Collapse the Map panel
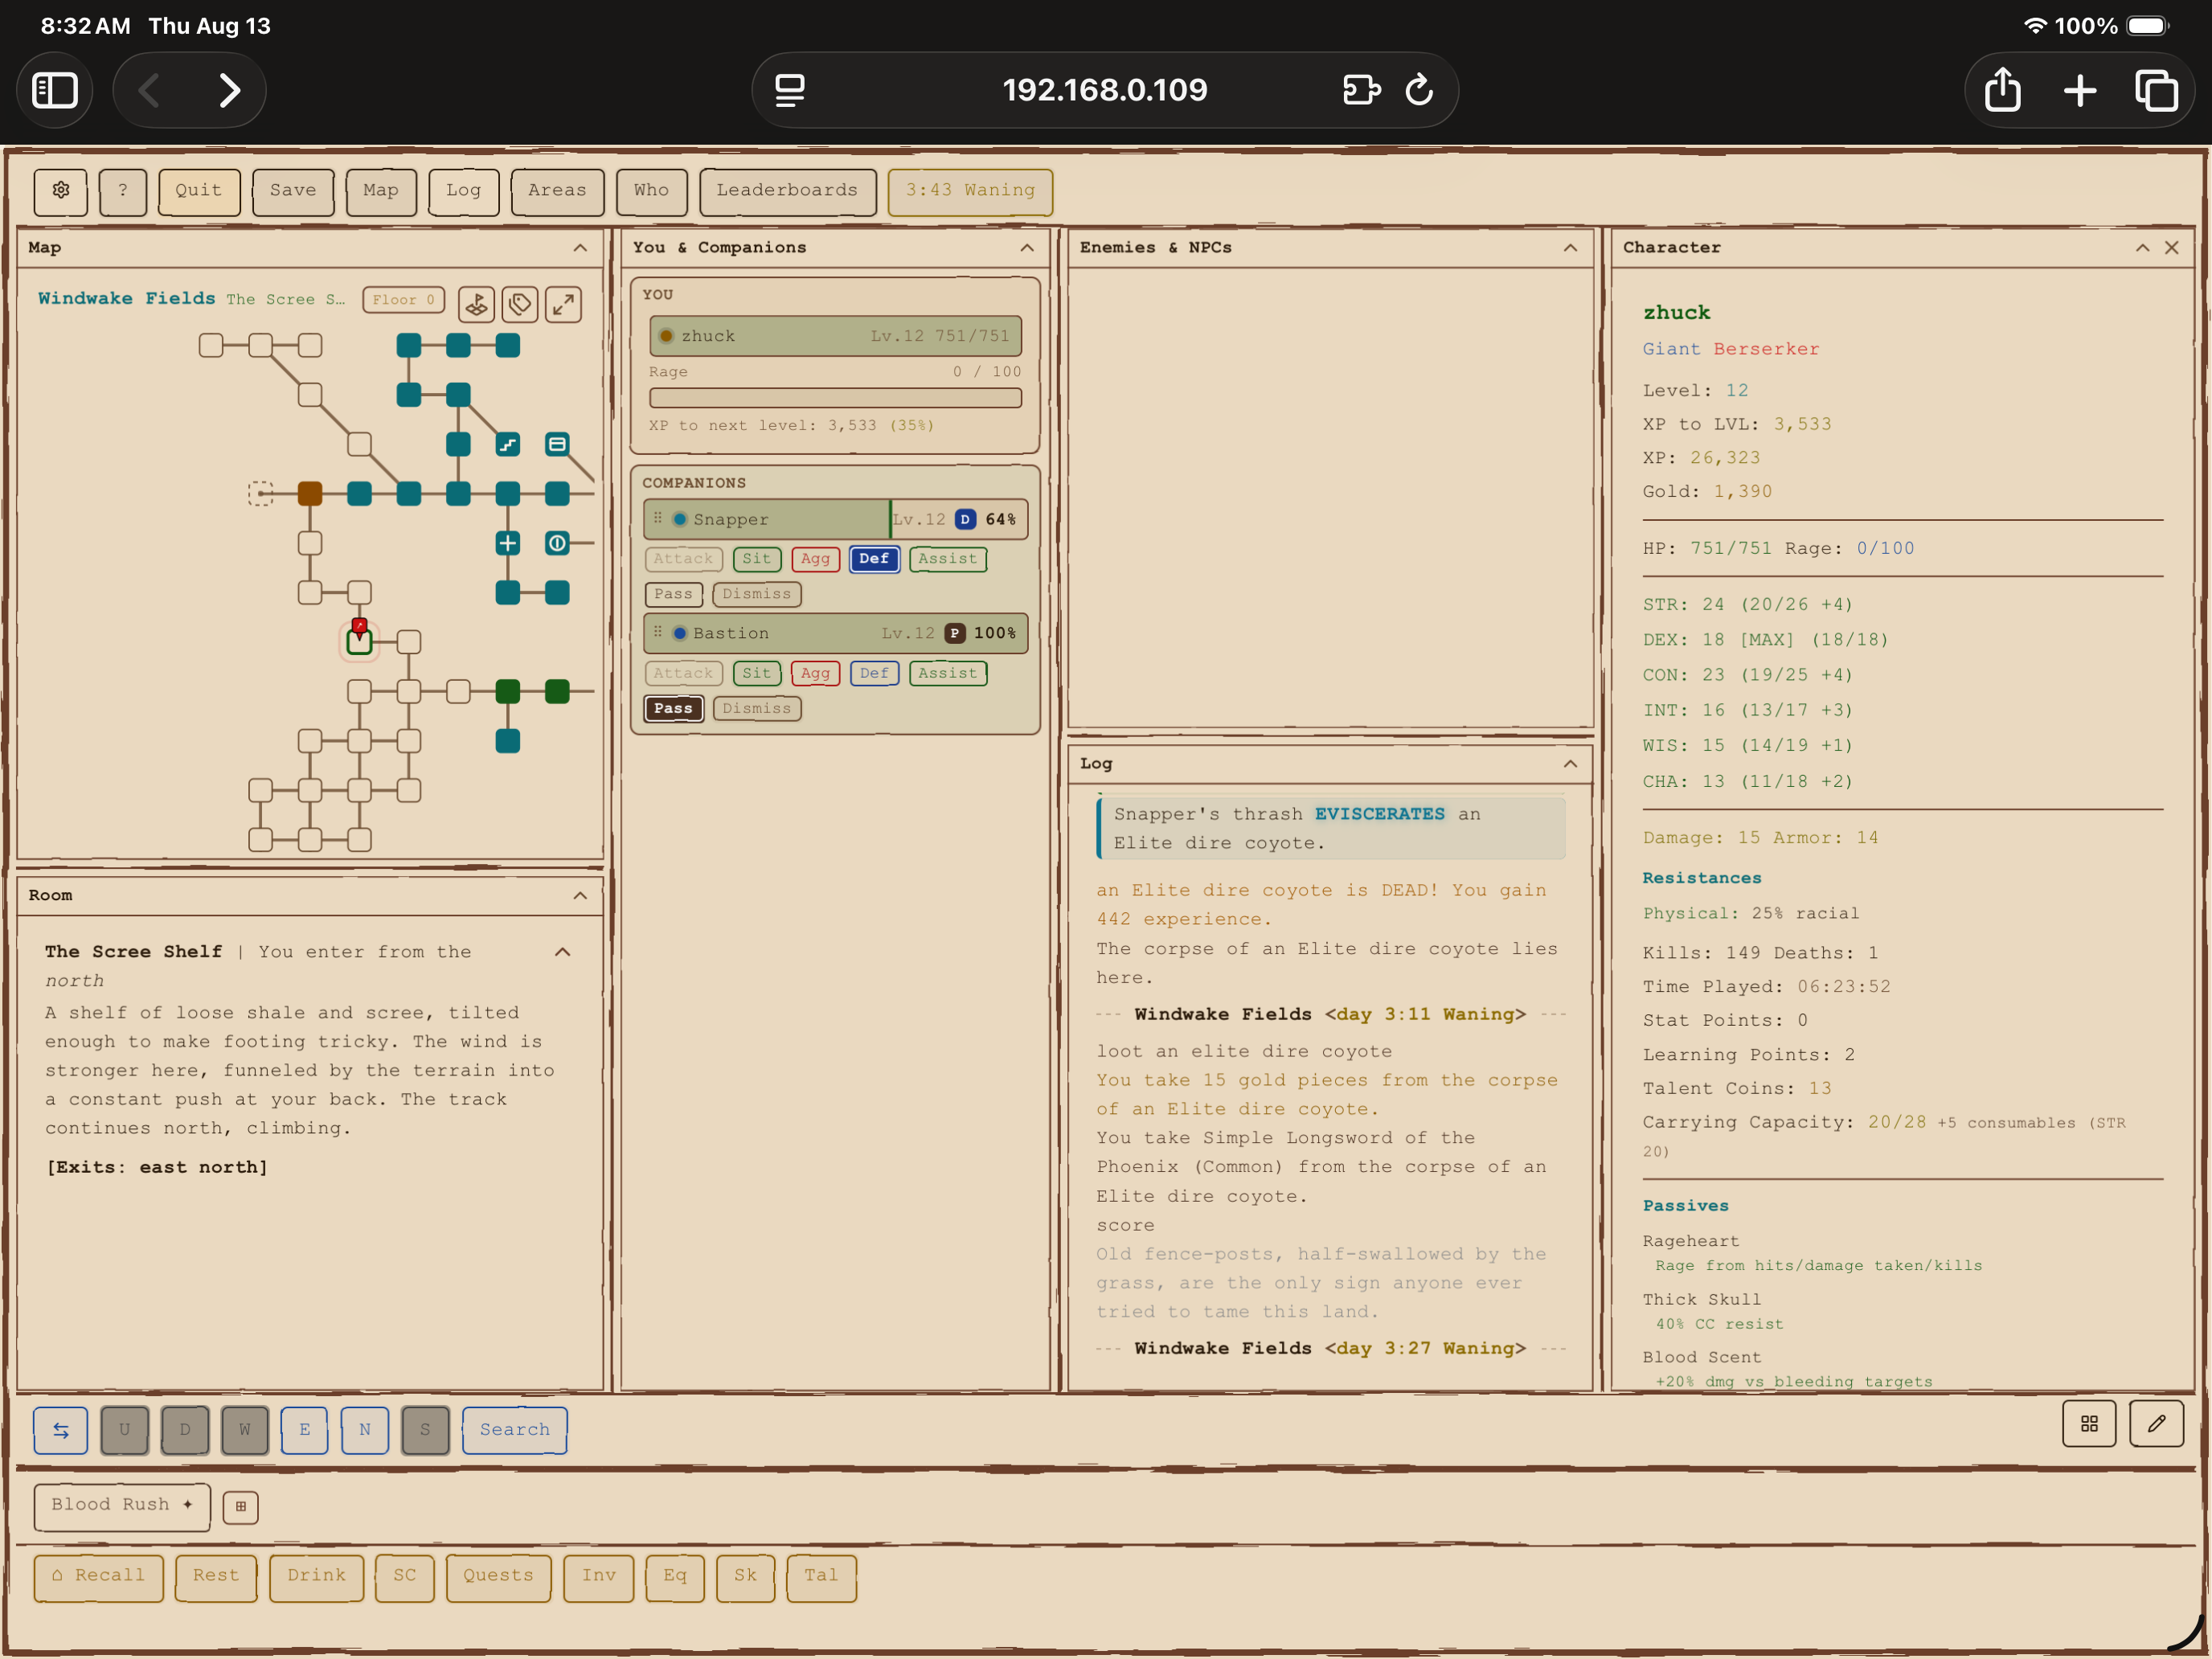 (580, 248)
